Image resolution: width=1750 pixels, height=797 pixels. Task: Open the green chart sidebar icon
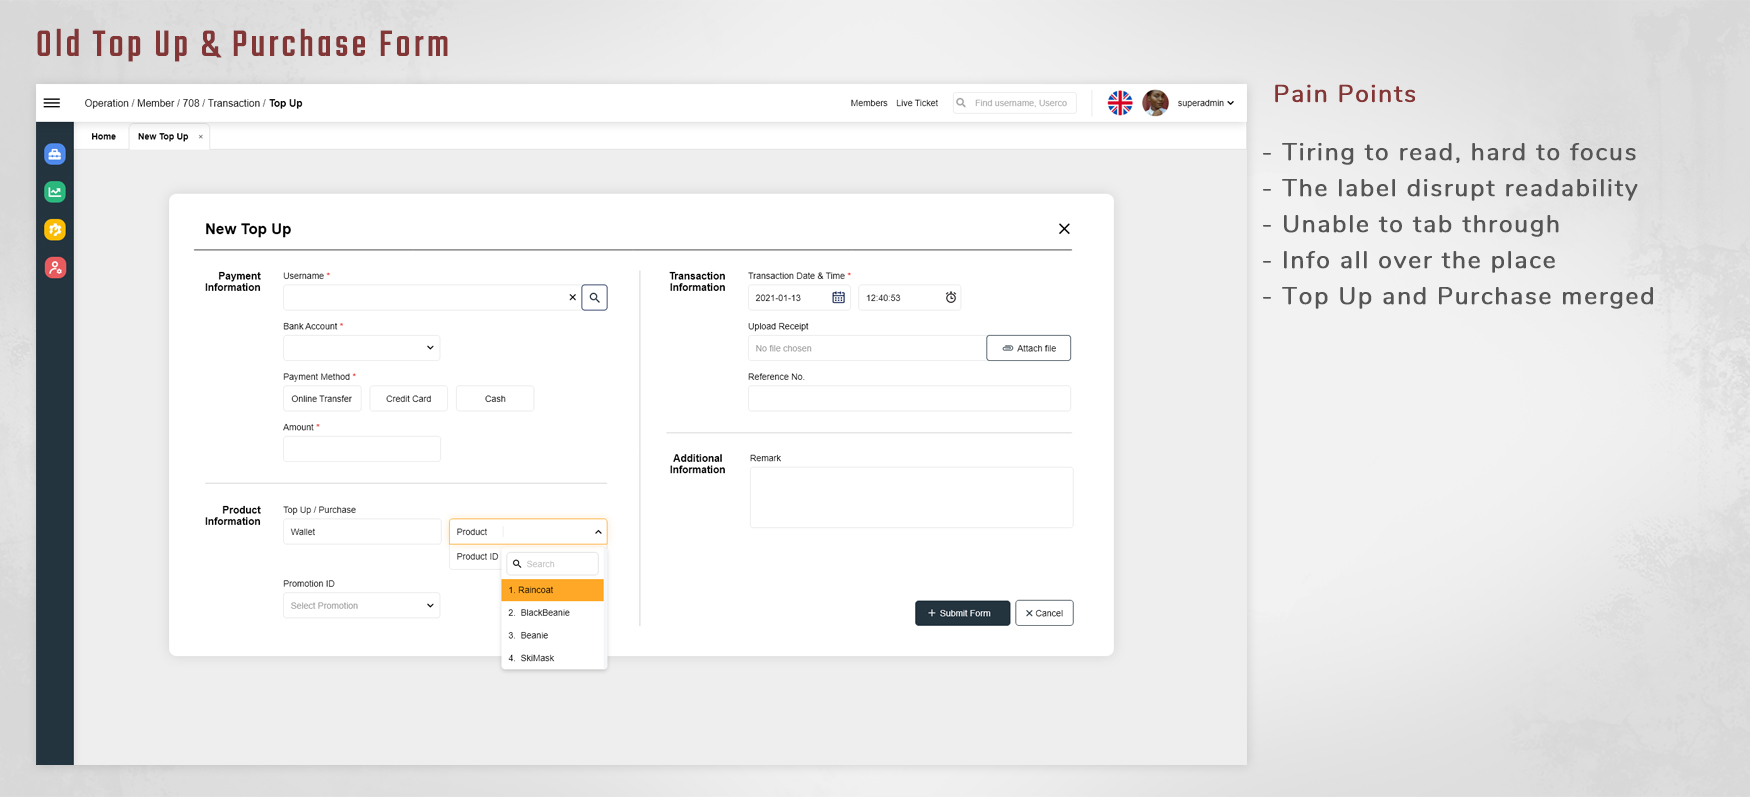coord(55,192)
